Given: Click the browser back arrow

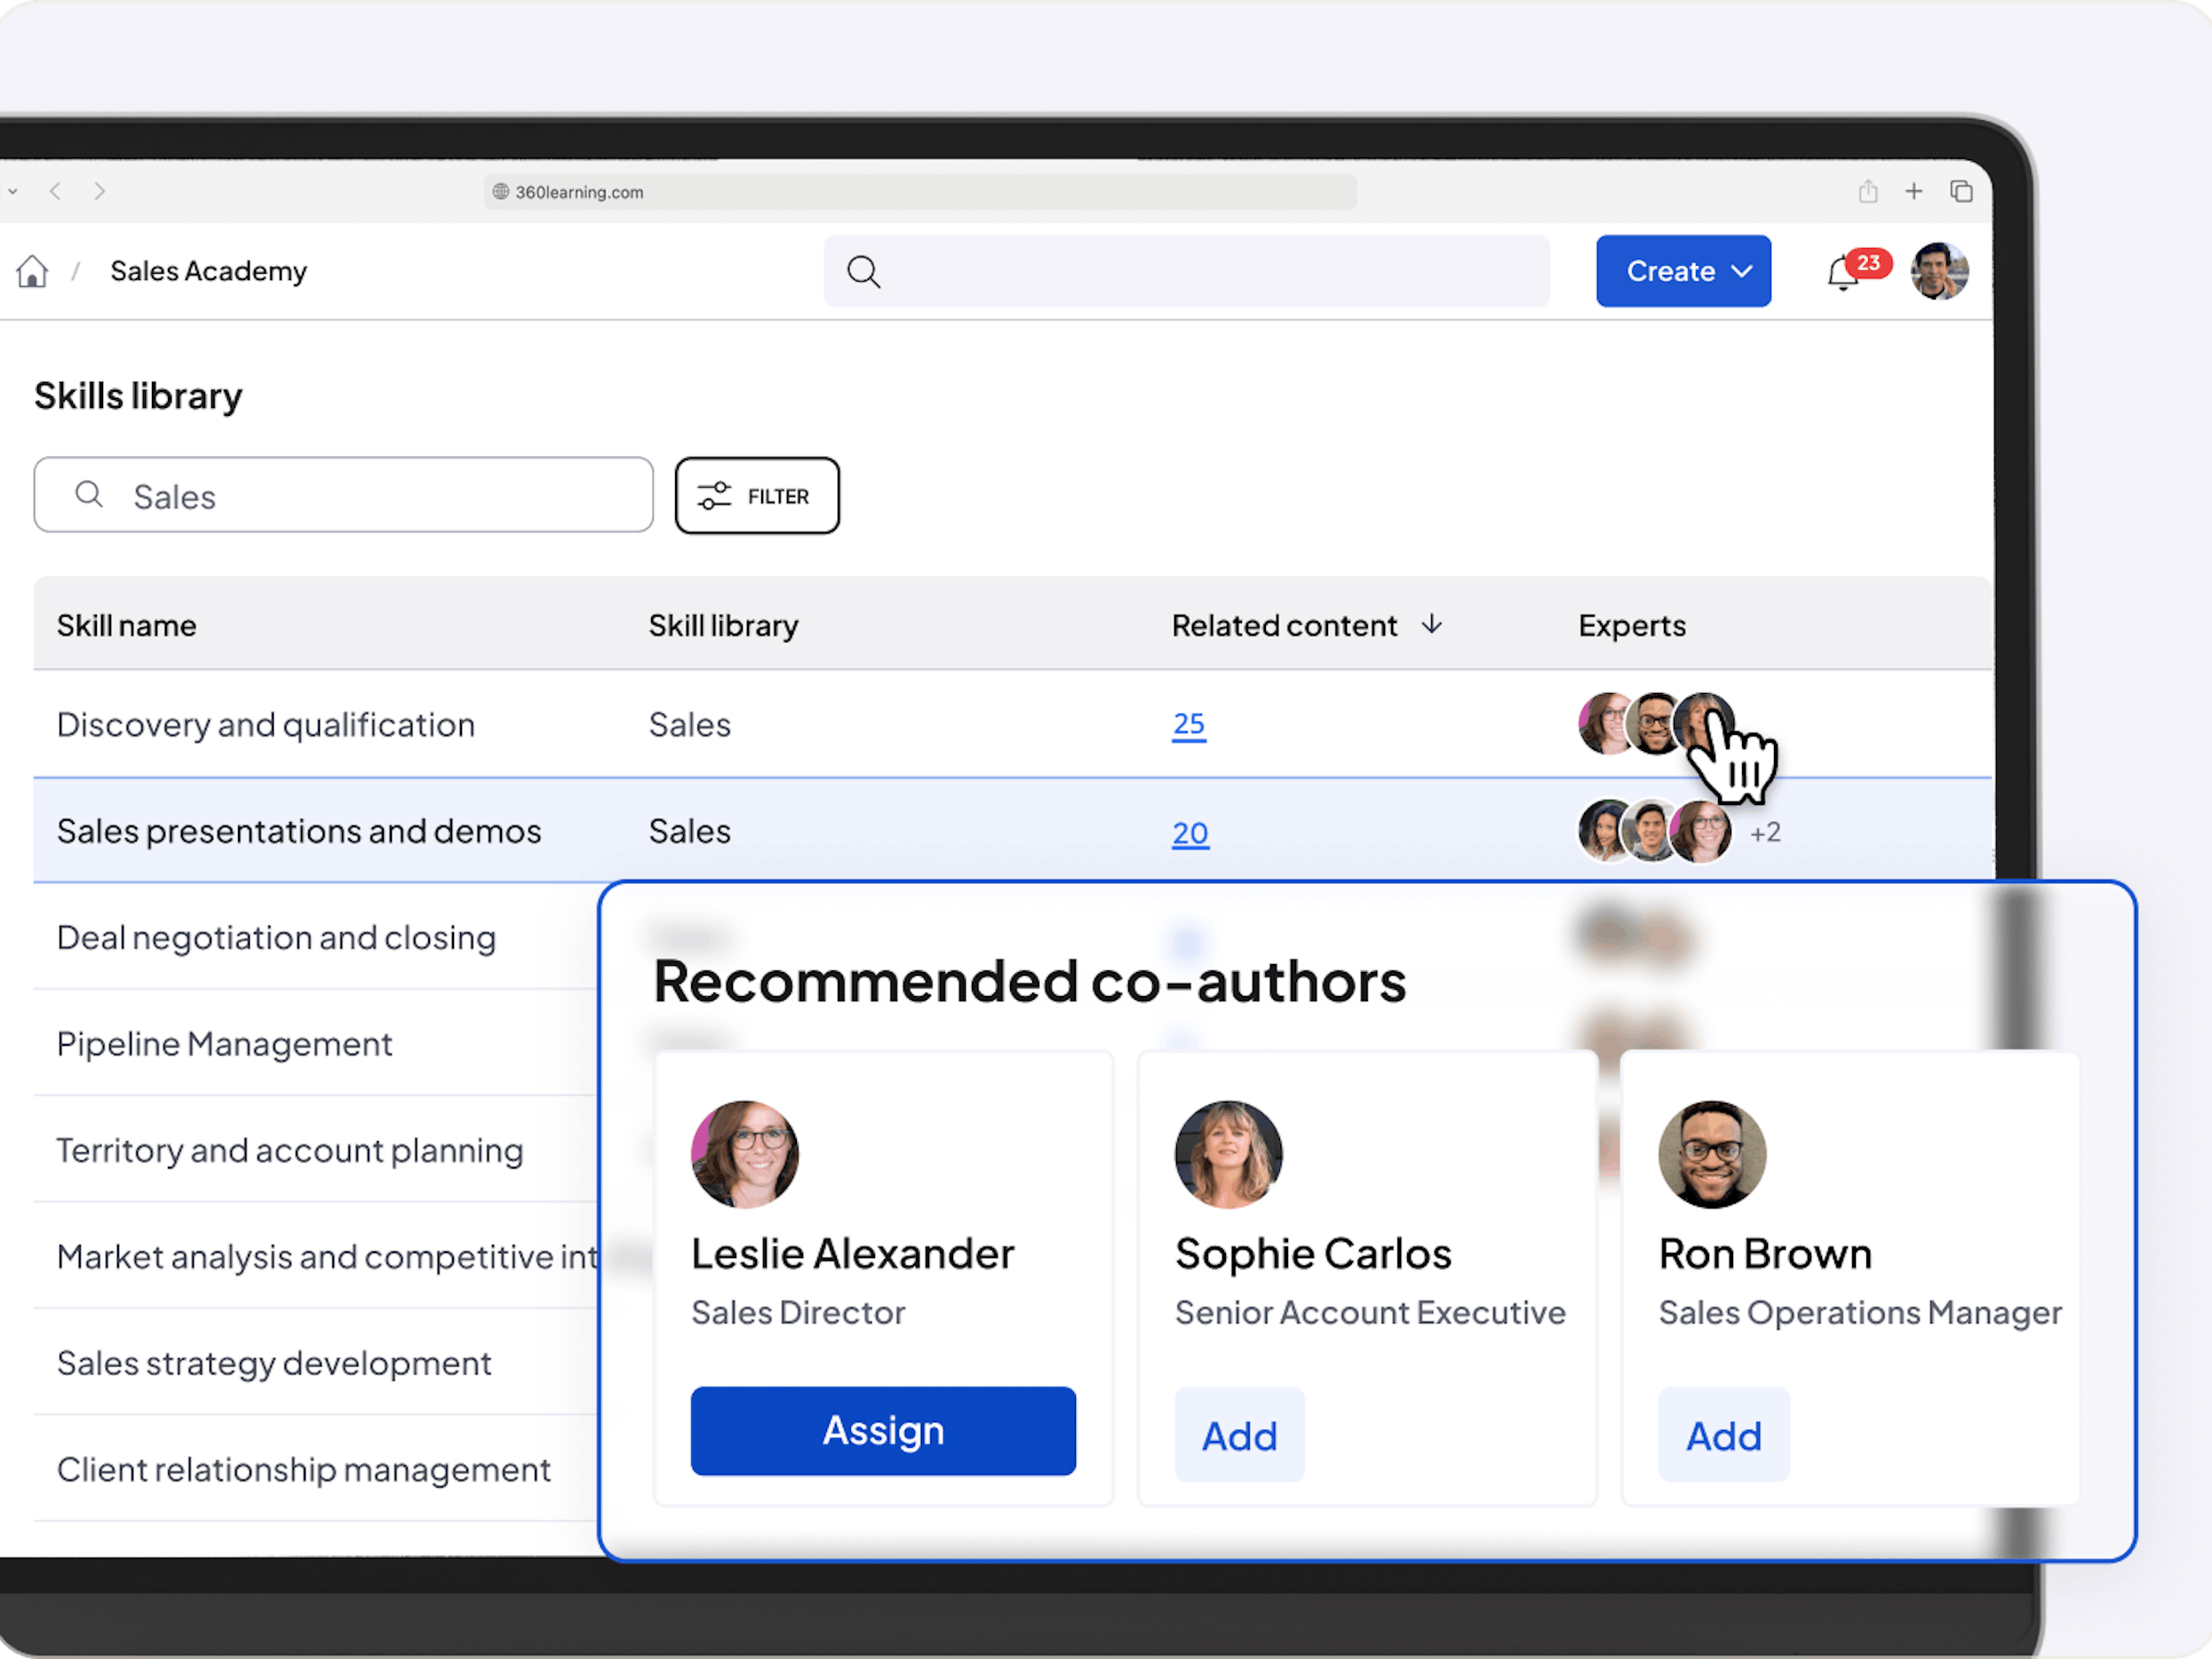Looking at the screenshot, I should click(56, 191).
